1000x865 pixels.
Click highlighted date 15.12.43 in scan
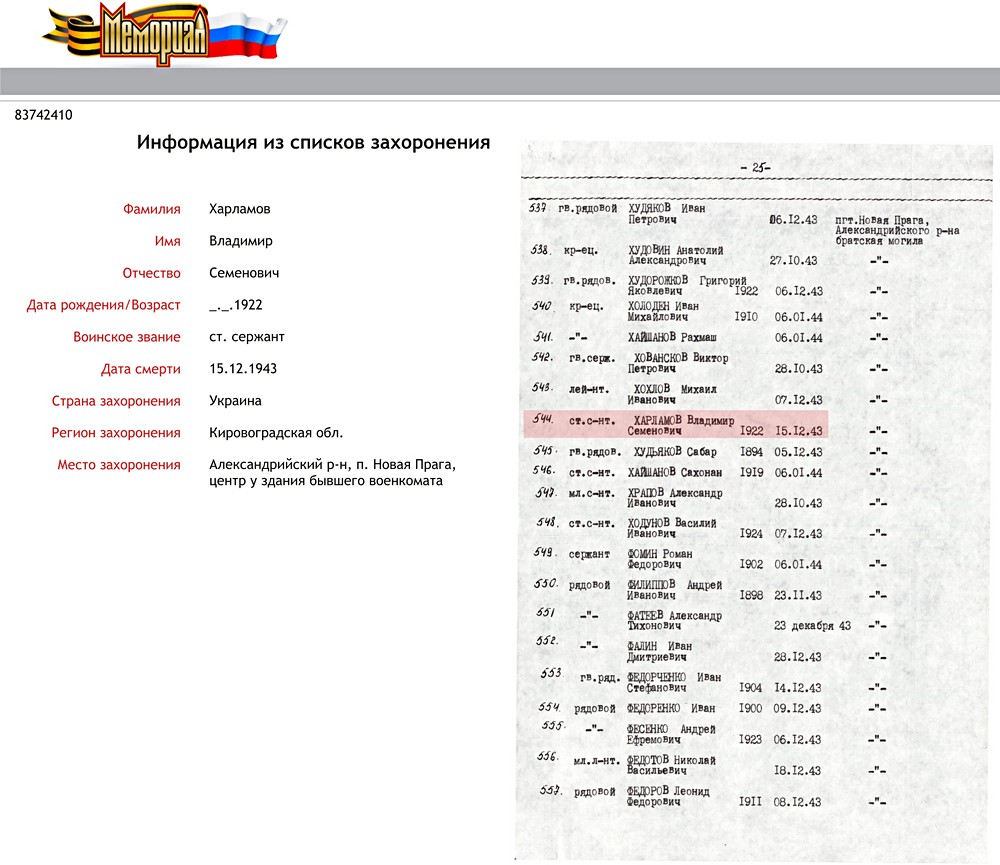pyautogui.click(x=798, y=431)
